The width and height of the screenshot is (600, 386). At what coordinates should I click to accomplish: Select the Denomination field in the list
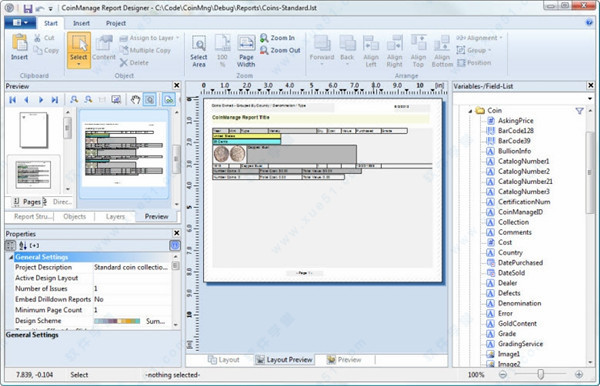(519, 303)
